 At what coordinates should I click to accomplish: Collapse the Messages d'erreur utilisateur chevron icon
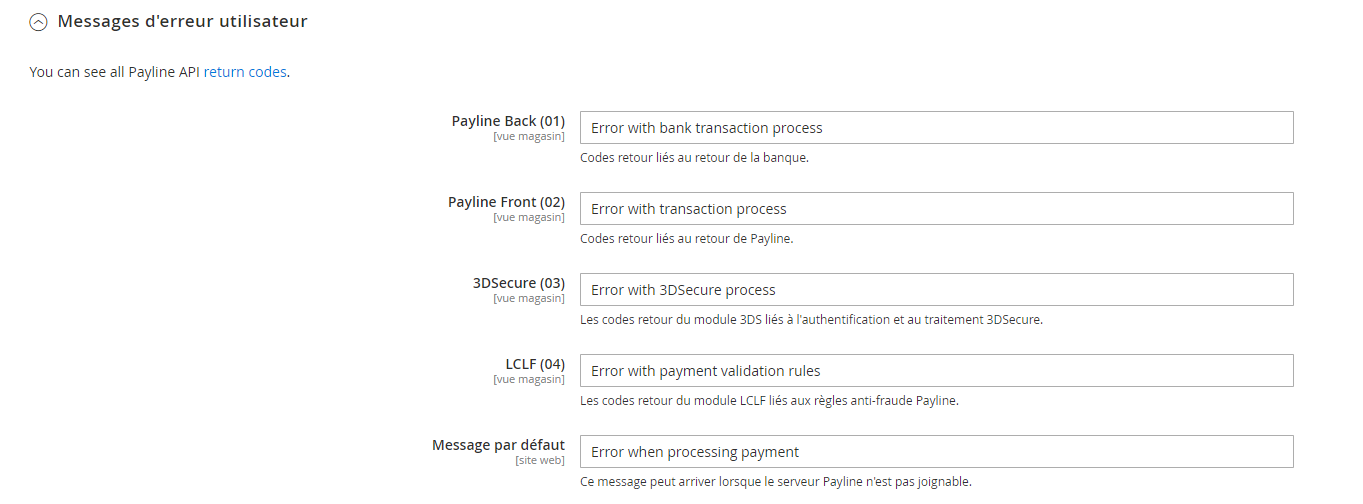(39, 22)
